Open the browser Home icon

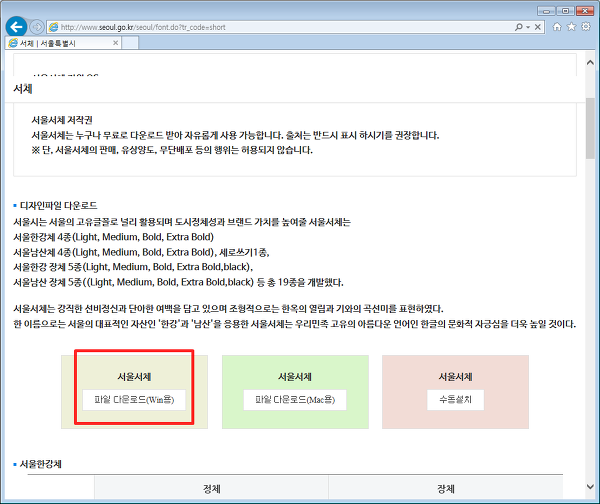(557, 26)
